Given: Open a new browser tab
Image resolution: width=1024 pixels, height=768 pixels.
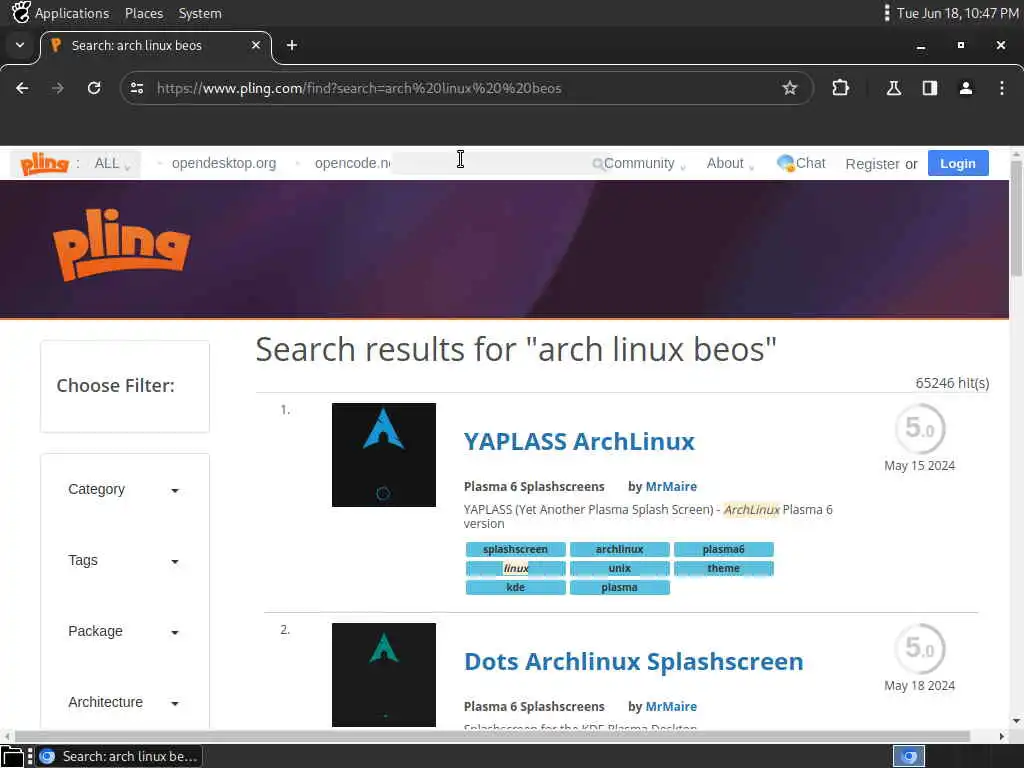Looking at the screenshot, I should pos(292,45).
